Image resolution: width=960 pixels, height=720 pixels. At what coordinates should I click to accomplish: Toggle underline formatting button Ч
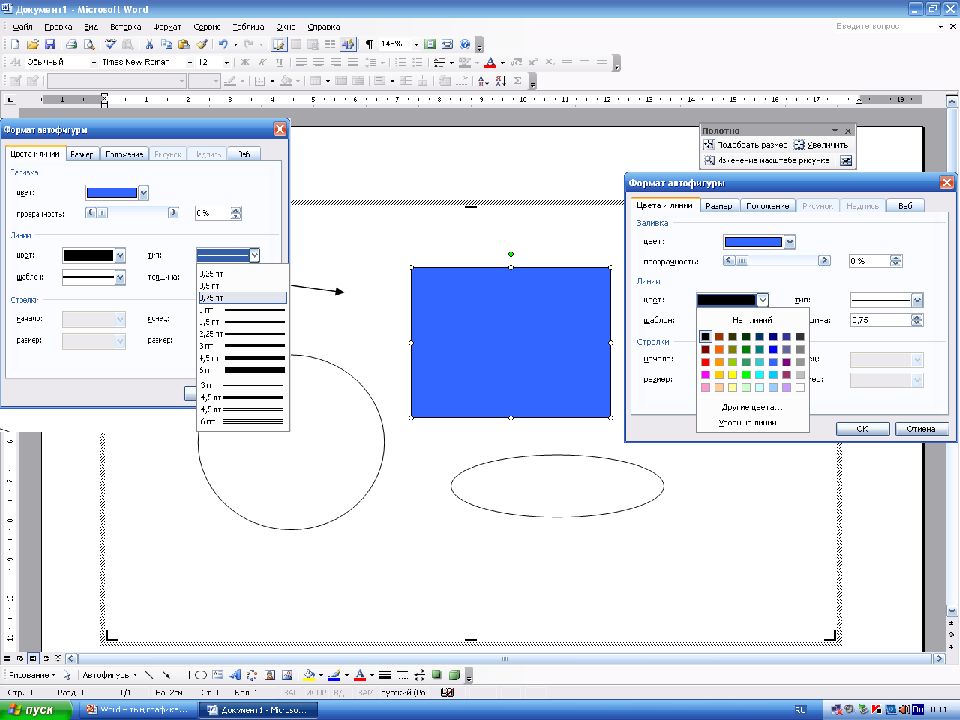(279, 62)
